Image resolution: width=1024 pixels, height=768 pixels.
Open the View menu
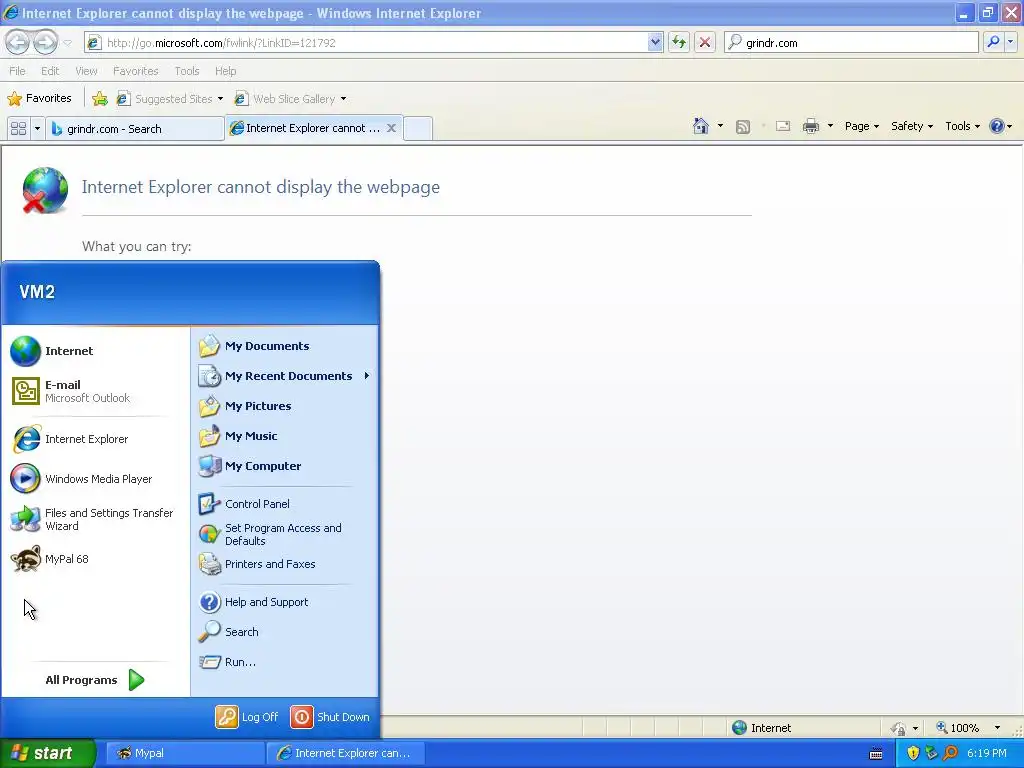tap(86, 71)
